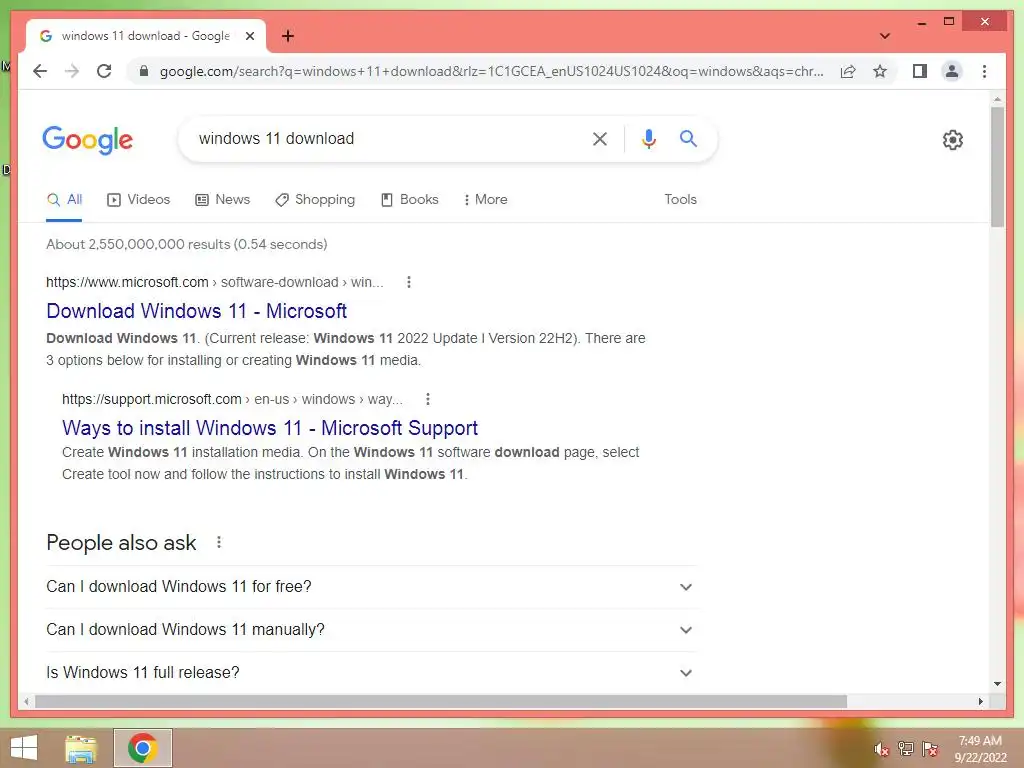This screenshot has width=1024, height=768.
Task: Start voice search with microphone
Action: pyautogui.click(x=648, y=138)
